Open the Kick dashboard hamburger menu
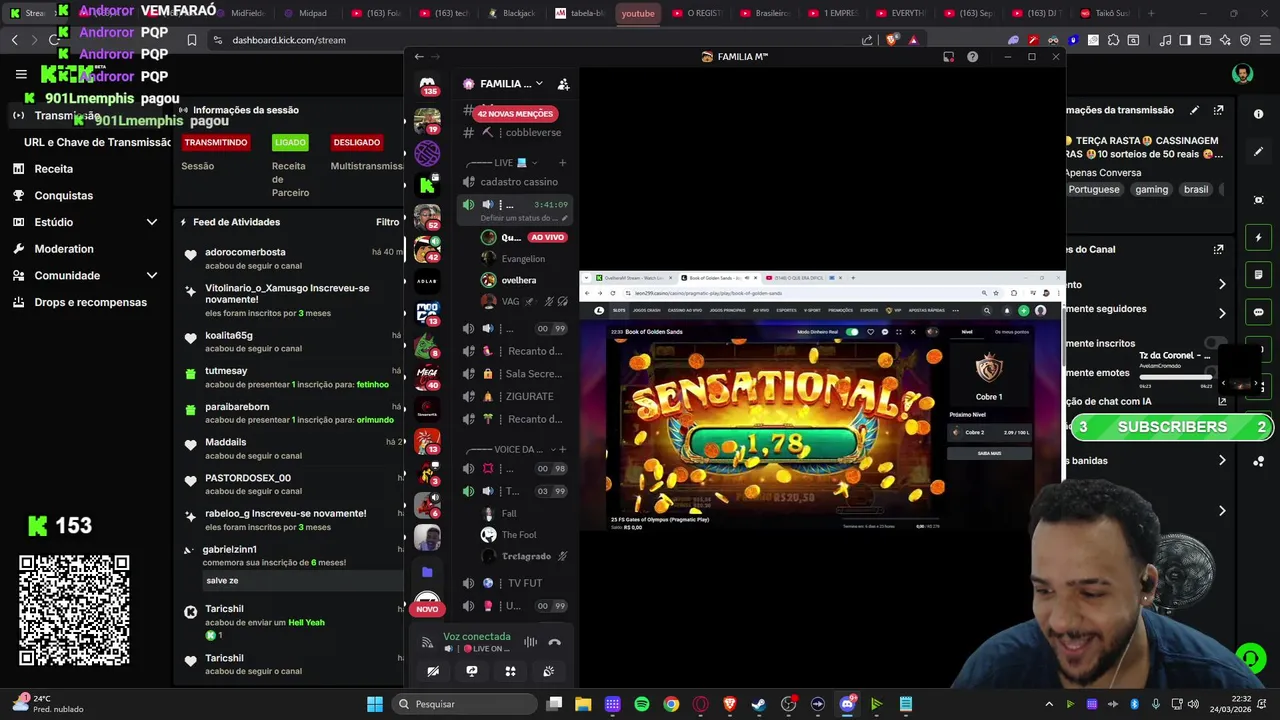Screen dimensions: 1280x720 click(20, 74)
